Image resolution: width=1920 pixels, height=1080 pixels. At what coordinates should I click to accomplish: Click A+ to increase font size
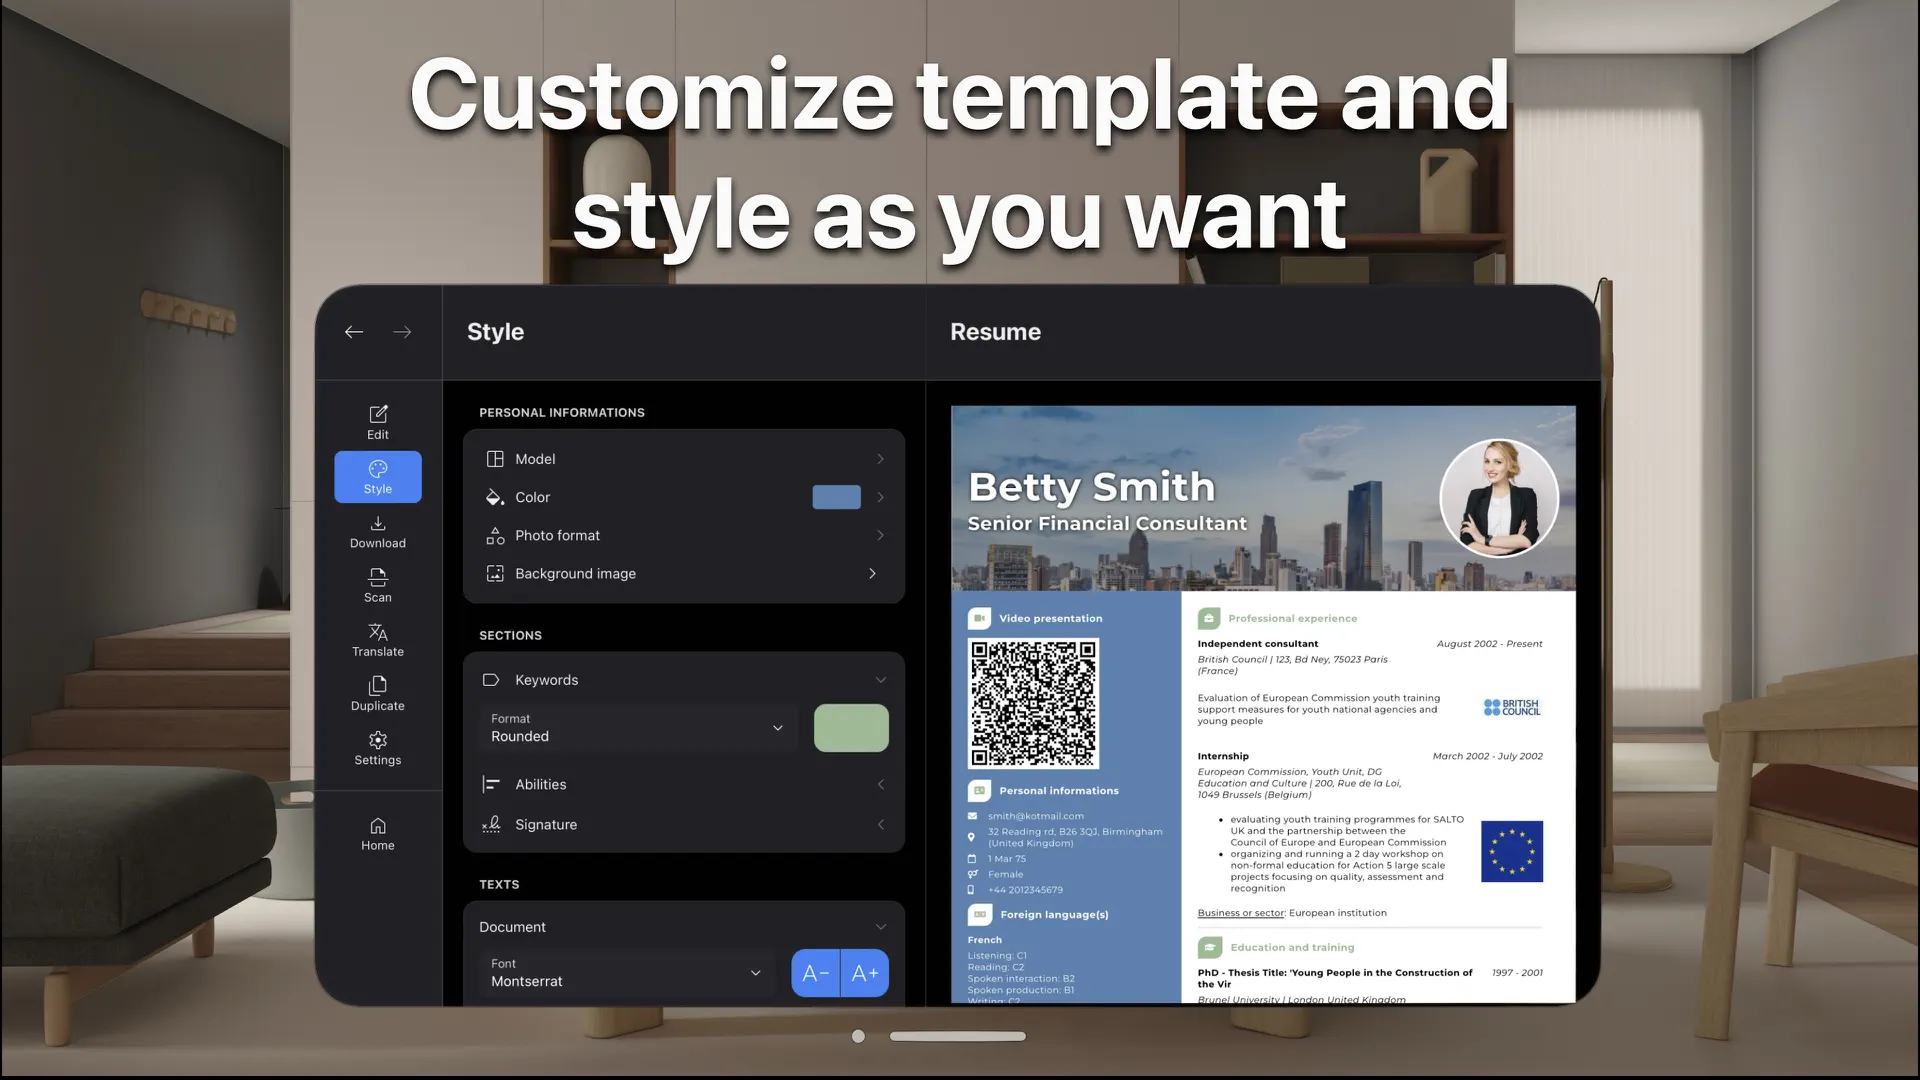point(863,972)
